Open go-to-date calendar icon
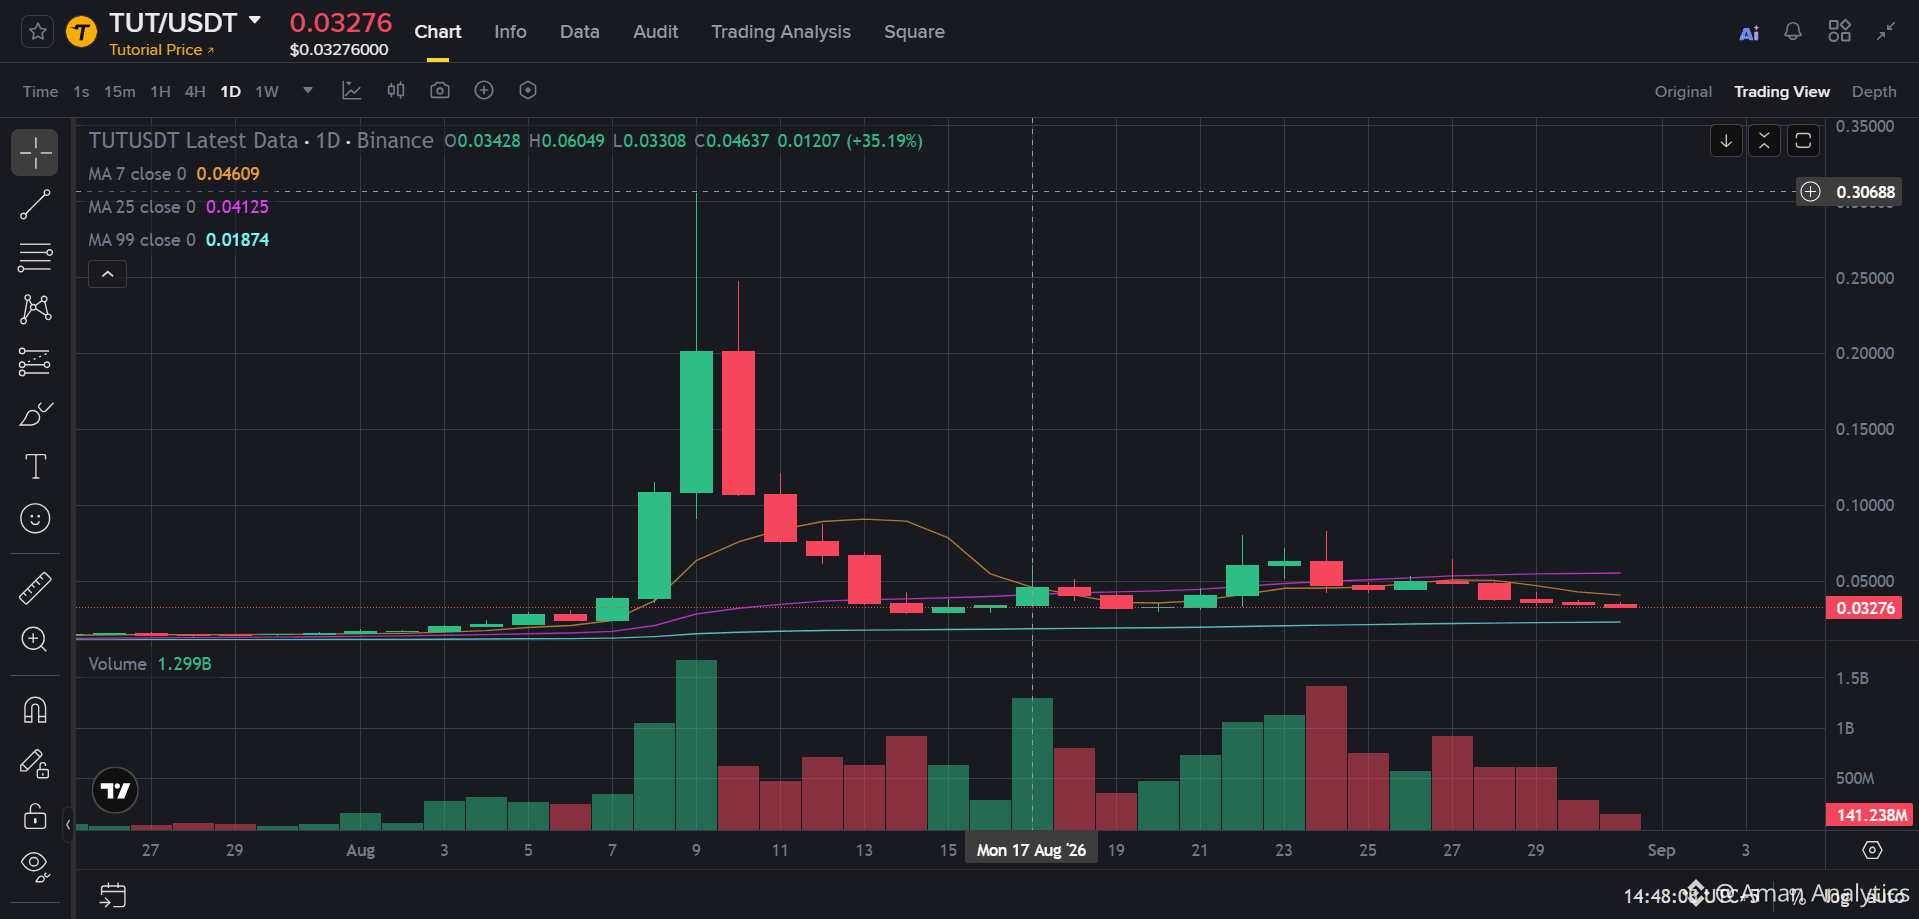Viewport: 1919px width, 919px height. click(x=113, y=895)
